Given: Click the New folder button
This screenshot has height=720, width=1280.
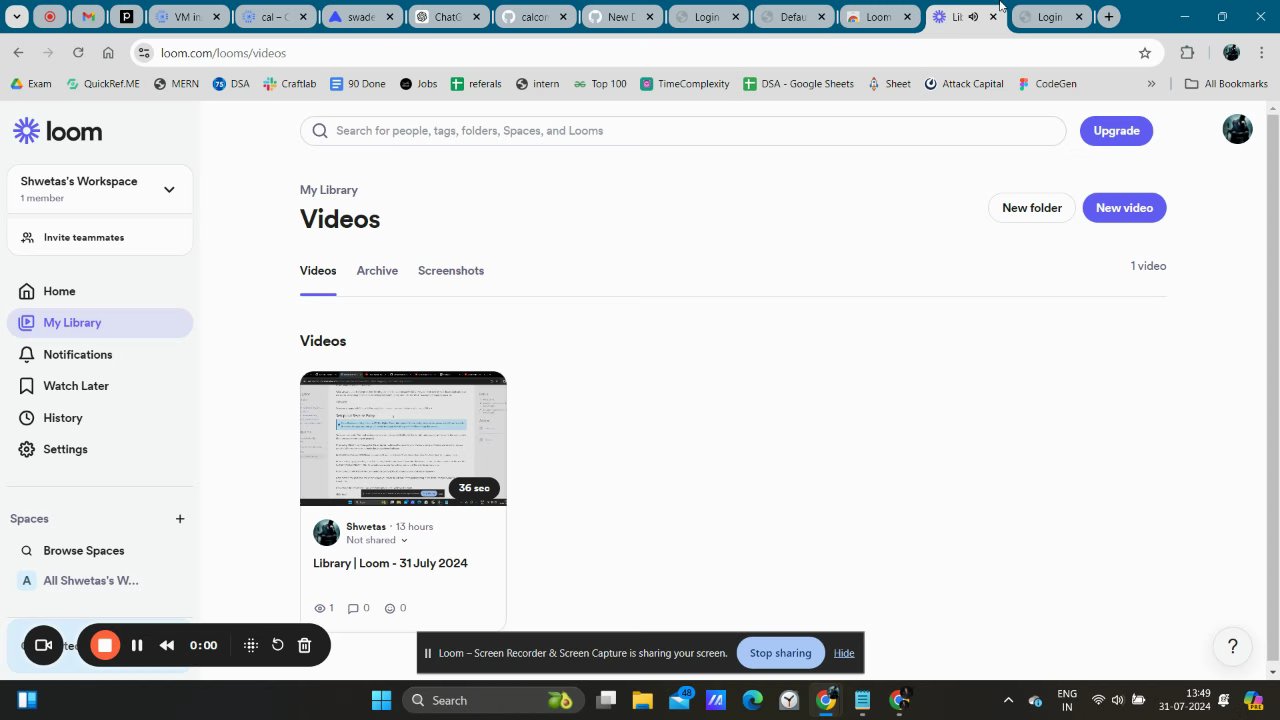Looking at the screenshot, I should coord(1032,208).
